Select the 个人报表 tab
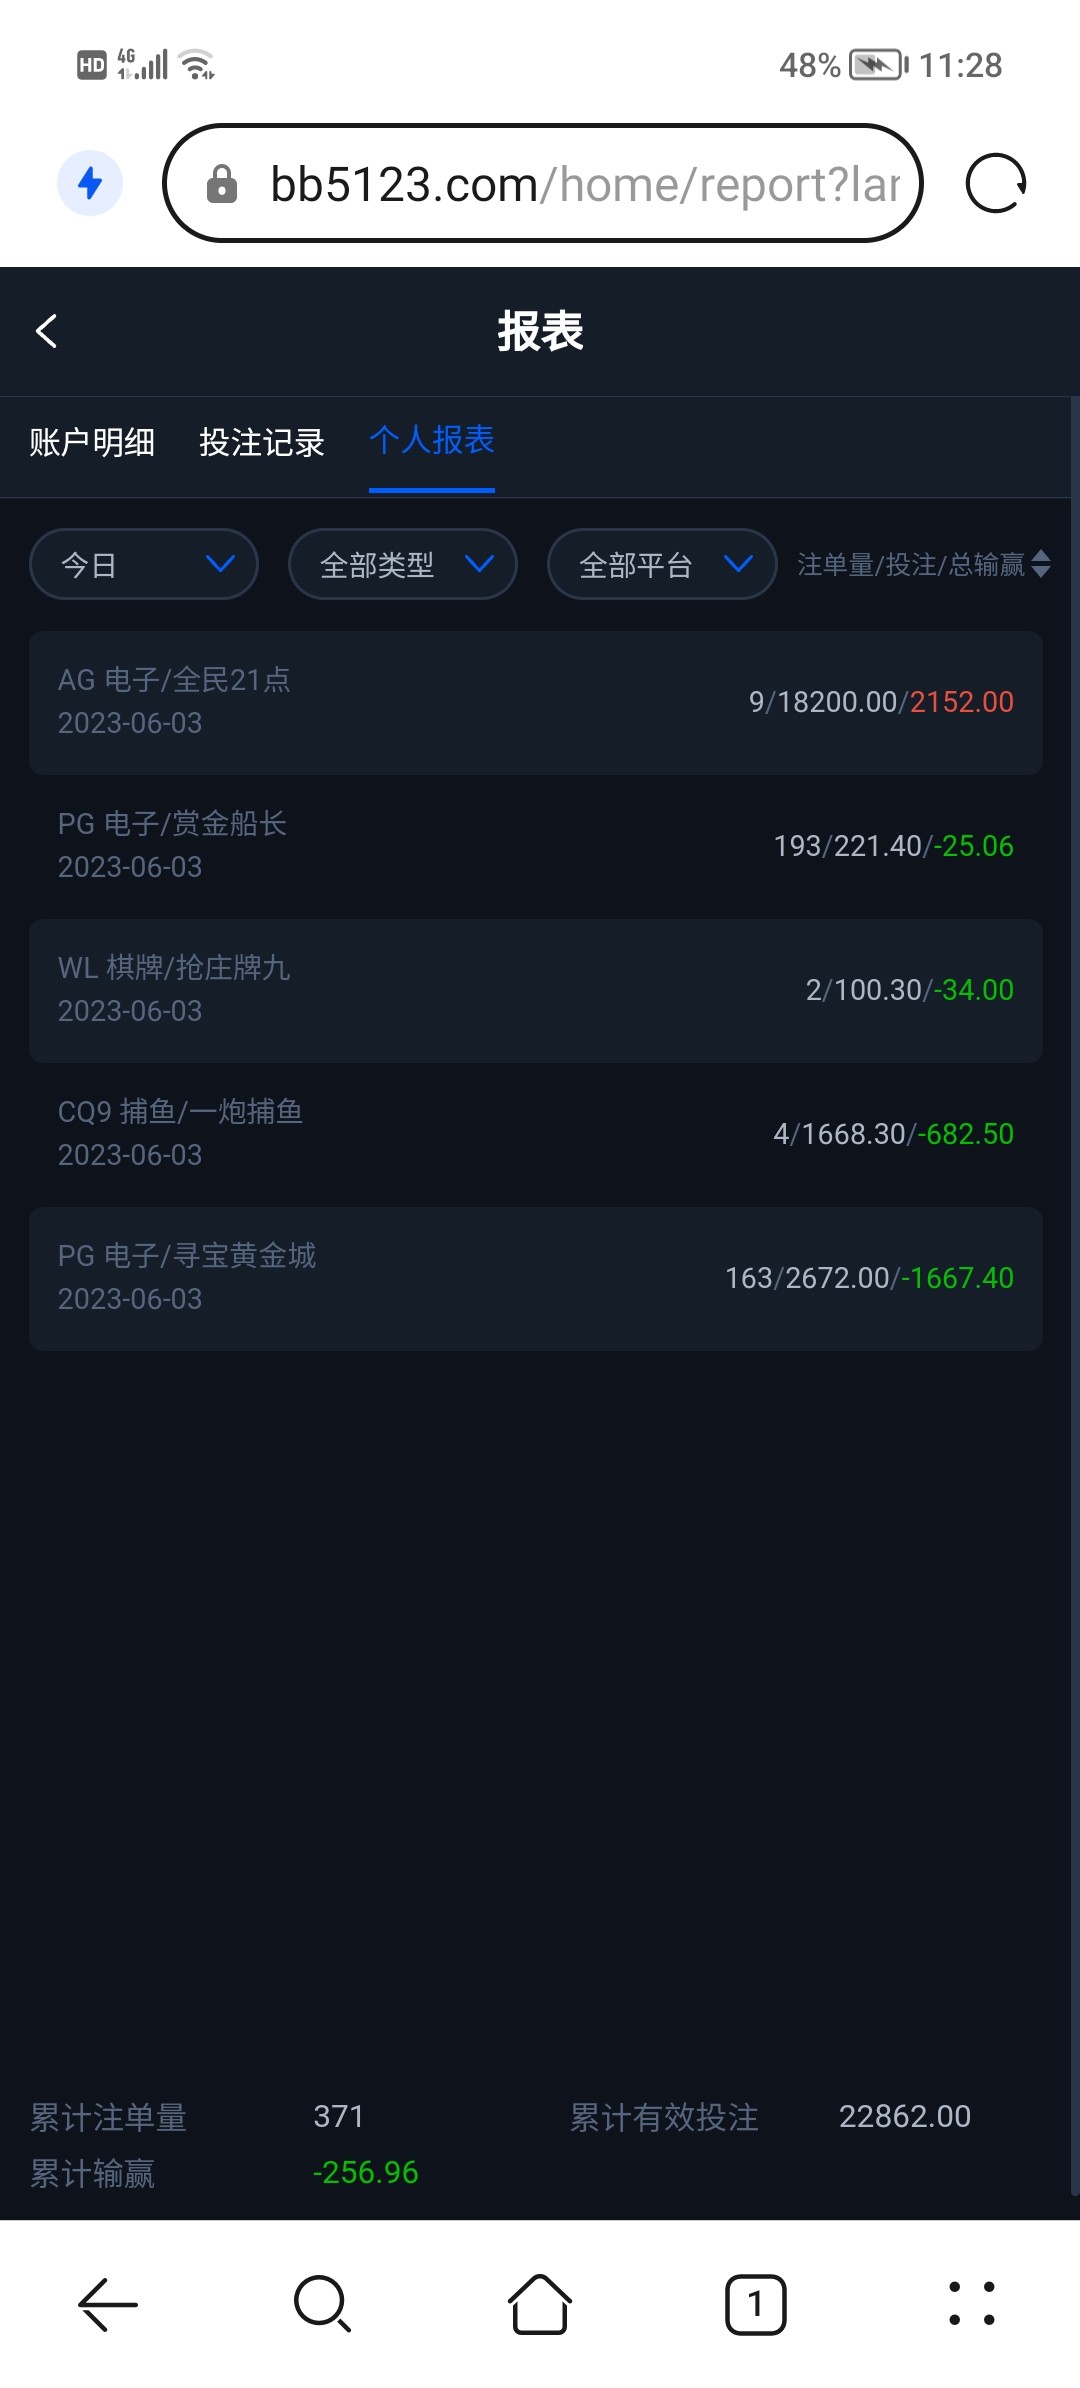The width and height of the screenshot is (1080, 2388). point(432,440)
